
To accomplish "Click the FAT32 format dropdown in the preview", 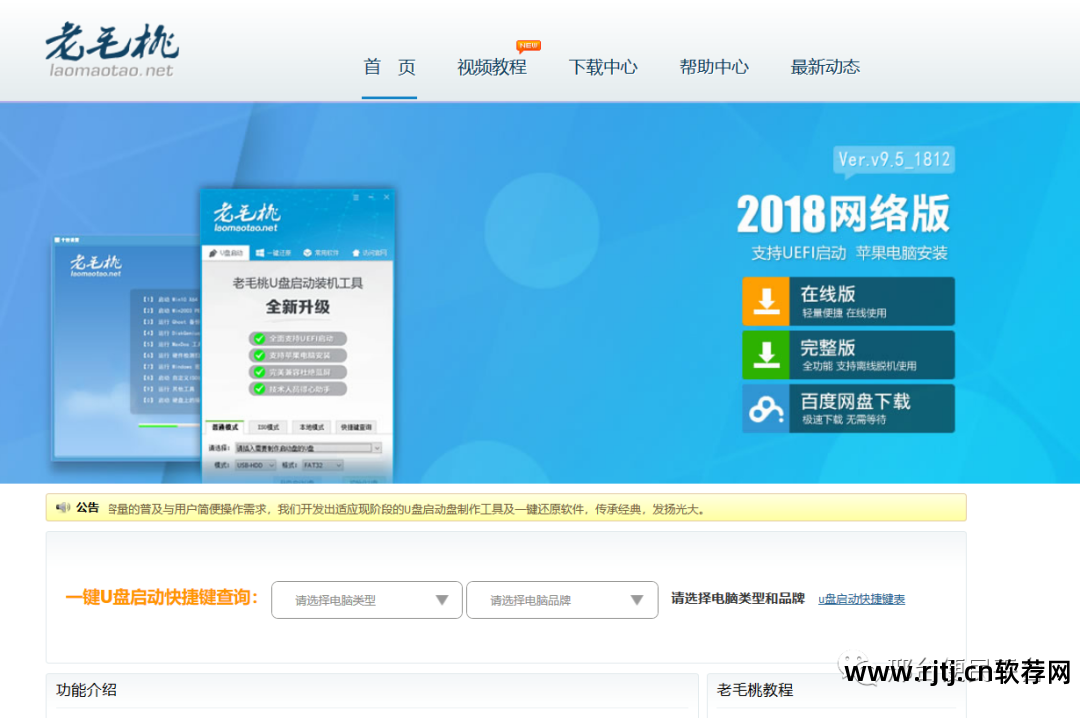I will tap(322, 466).
